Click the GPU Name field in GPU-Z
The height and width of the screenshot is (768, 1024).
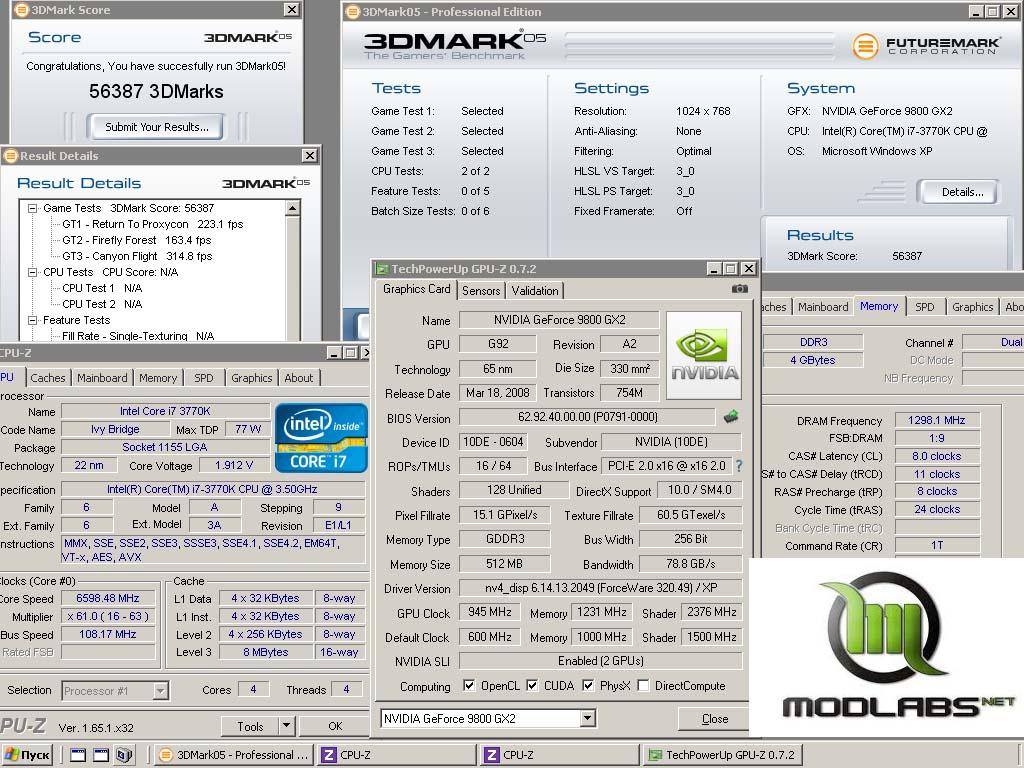(x=559, y=319)
